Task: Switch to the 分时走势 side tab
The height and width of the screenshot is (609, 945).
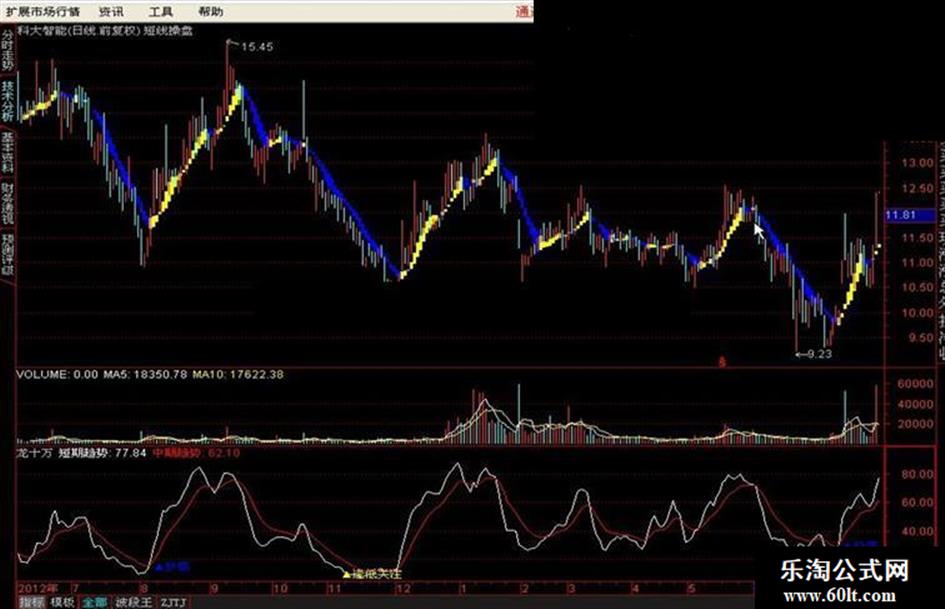Action: click(x=7, y=49)
